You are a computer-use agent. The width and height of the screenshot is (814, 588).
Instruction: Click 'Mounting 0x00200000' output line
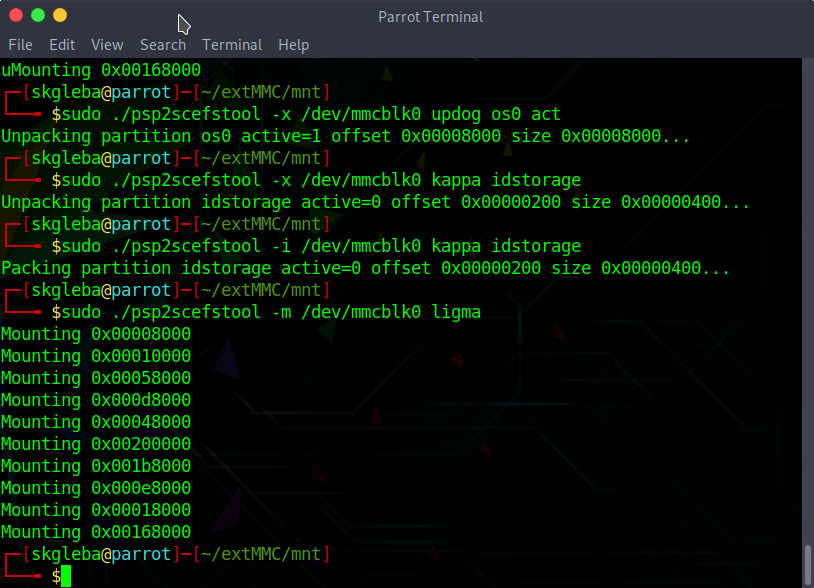coord(96,444)
